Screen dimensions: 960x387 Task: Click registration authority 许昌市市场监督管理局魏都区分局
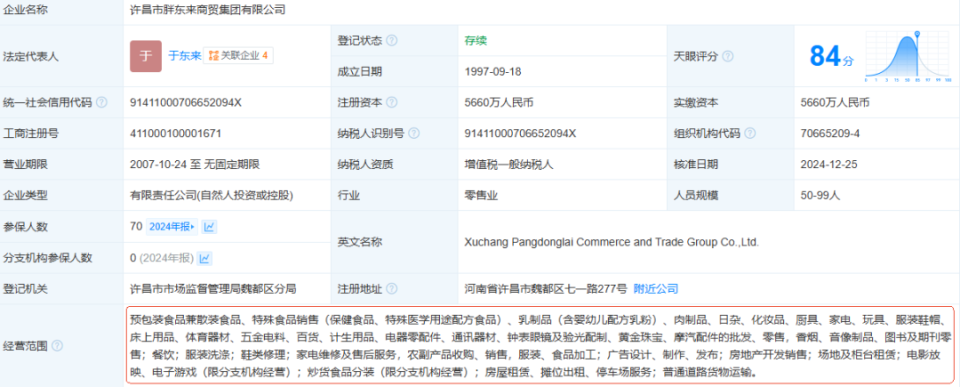[x=213, y=288]
